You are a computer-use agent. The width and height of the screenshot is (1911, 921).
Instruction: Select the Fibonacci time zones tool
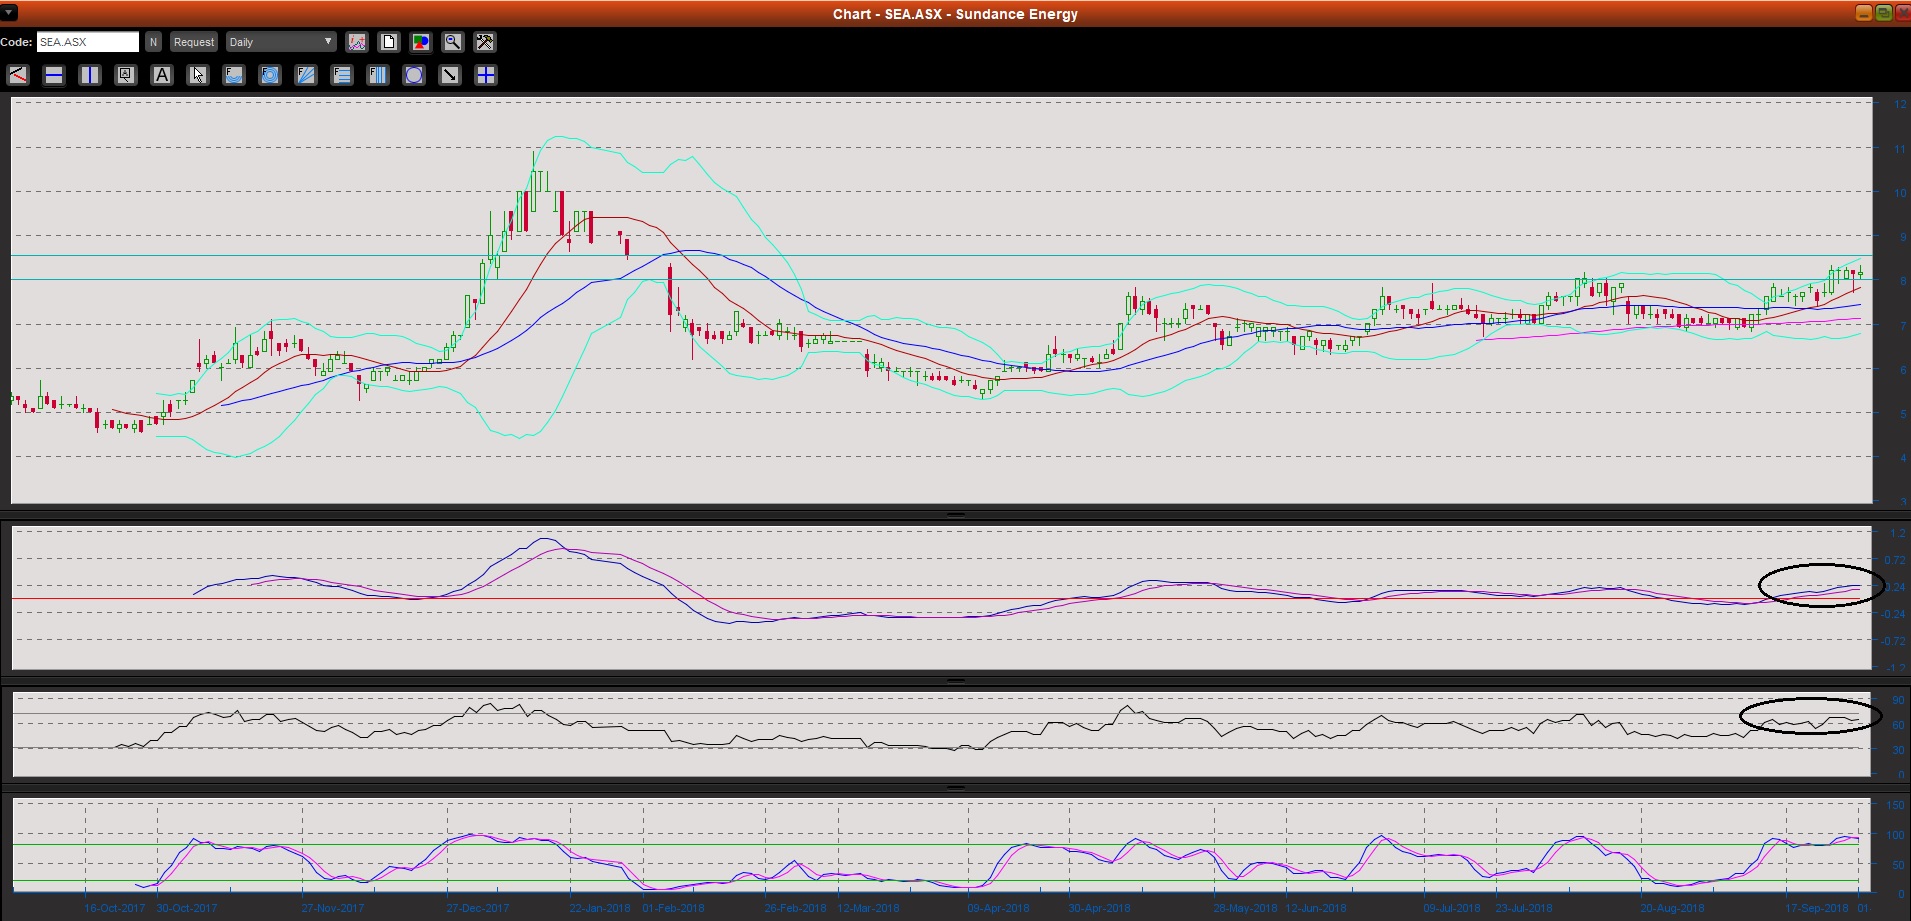pyautogui.click(x=378, y=75)
